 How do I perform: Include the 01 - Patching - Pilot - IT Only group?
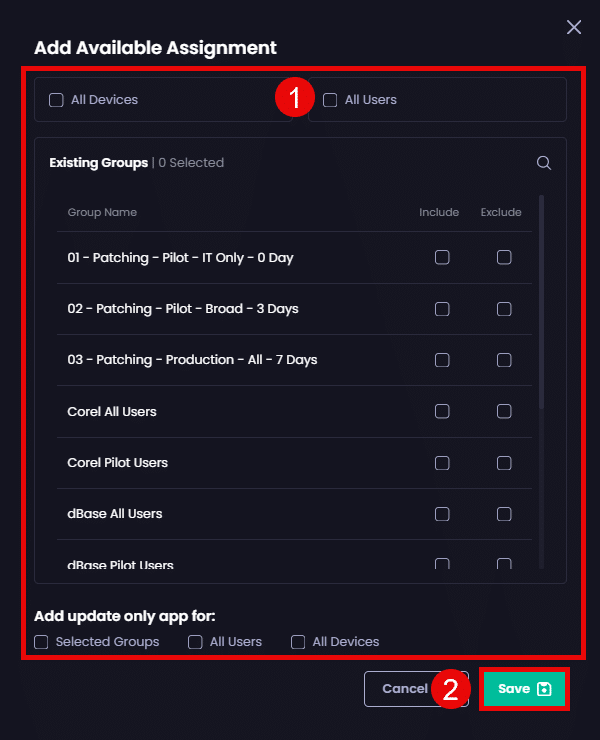point(442,257)
